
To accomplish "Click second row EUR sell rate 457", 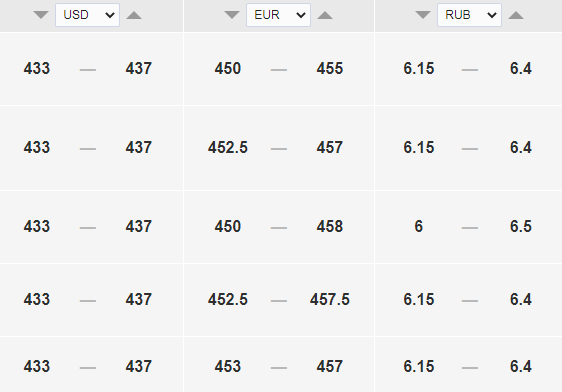I will (330, 148).
